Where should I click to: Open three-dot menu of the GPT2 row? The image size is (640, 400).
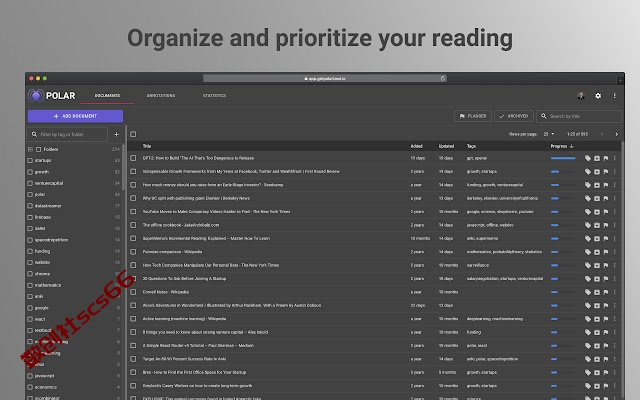coord(615,158)
